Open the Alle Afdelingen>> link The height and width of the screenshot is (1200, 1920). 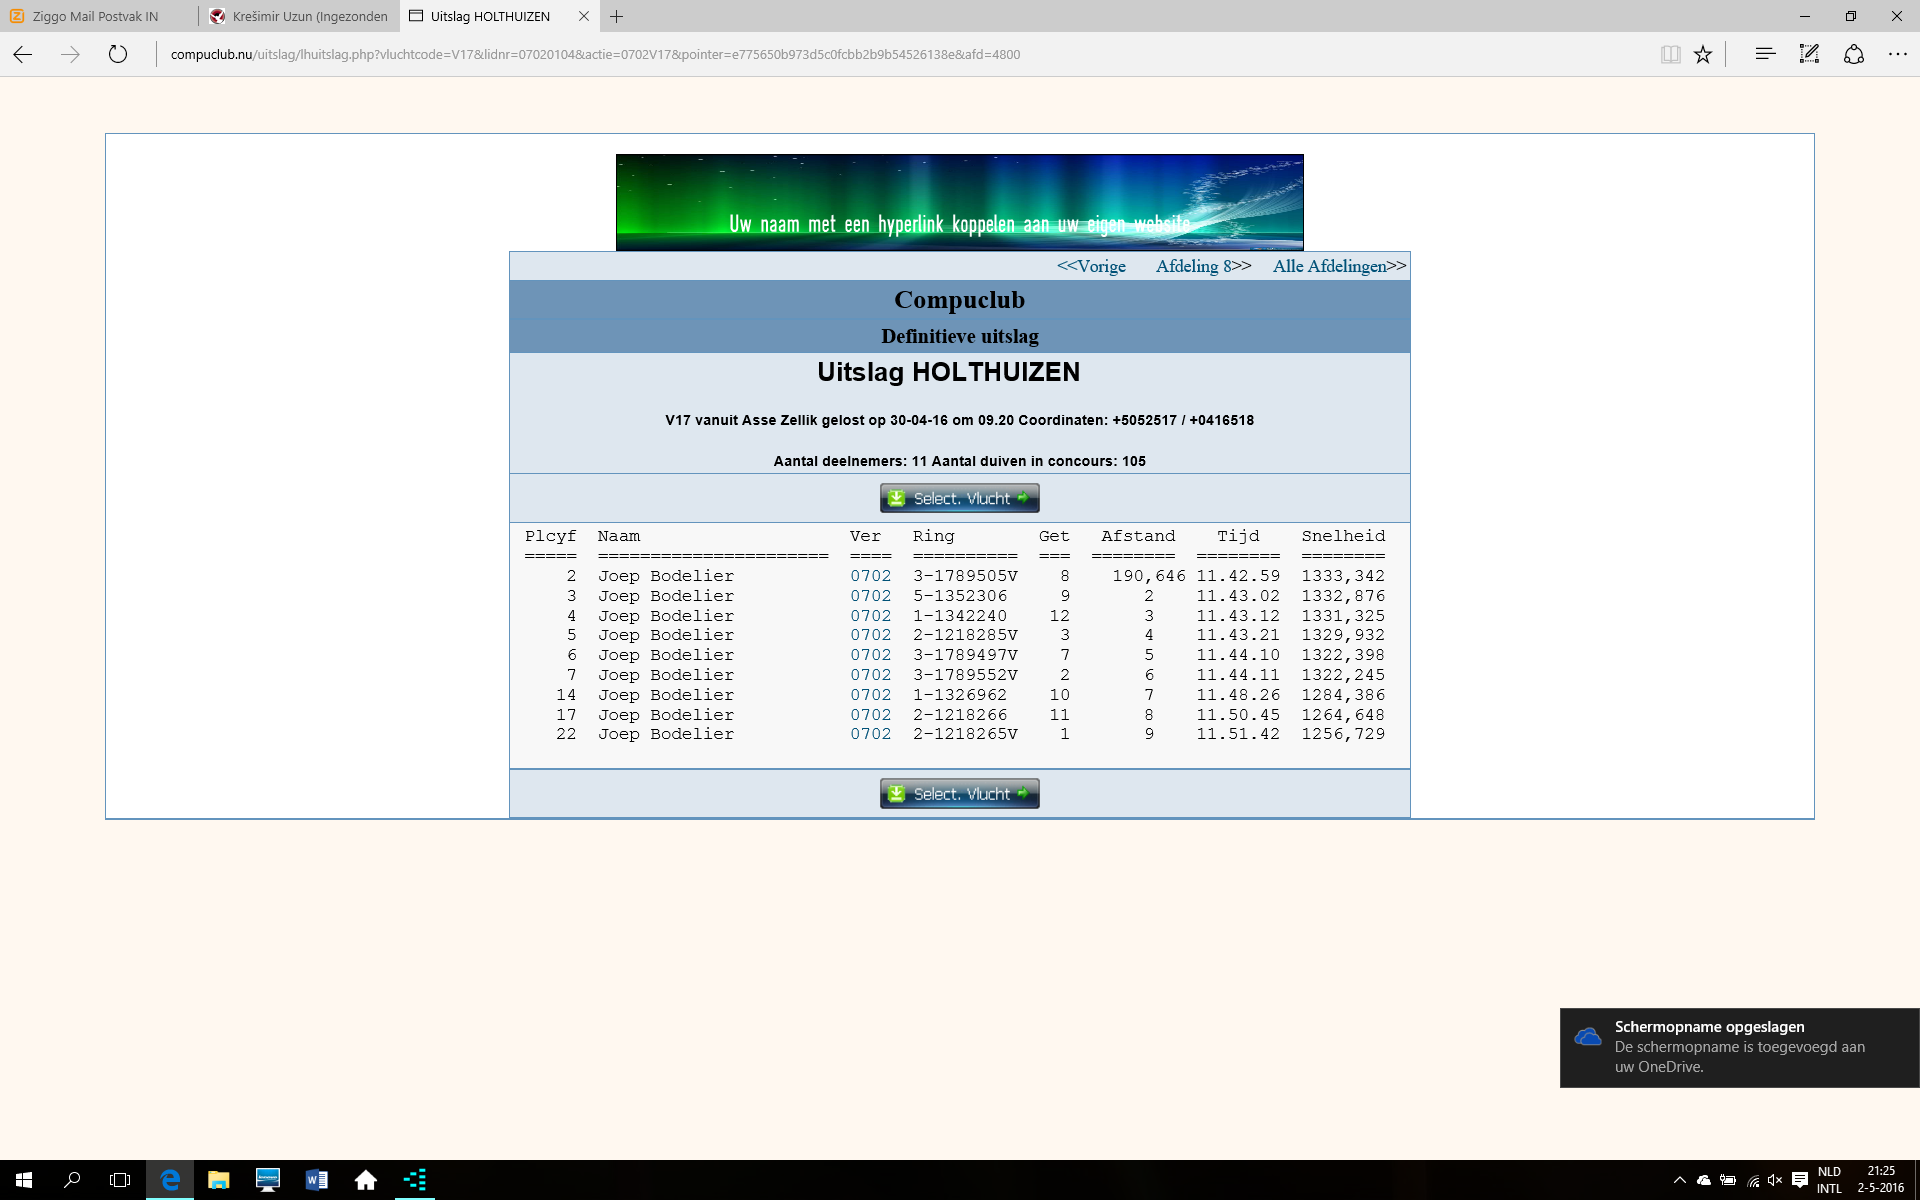coord(1339,266)
